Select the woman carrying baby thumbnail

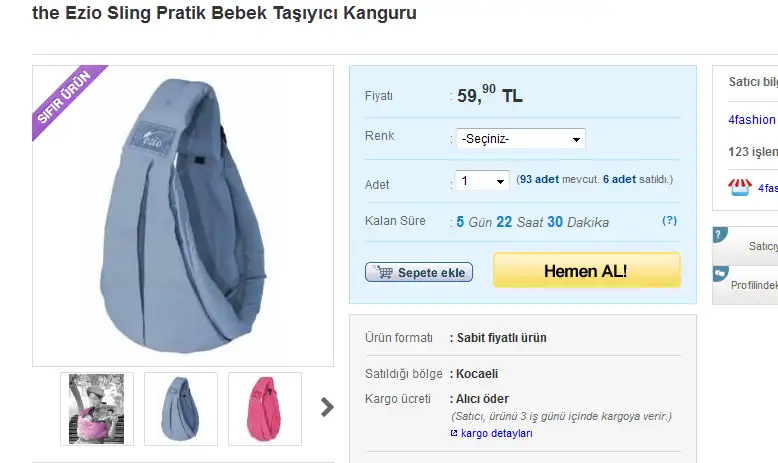[97, 409]
